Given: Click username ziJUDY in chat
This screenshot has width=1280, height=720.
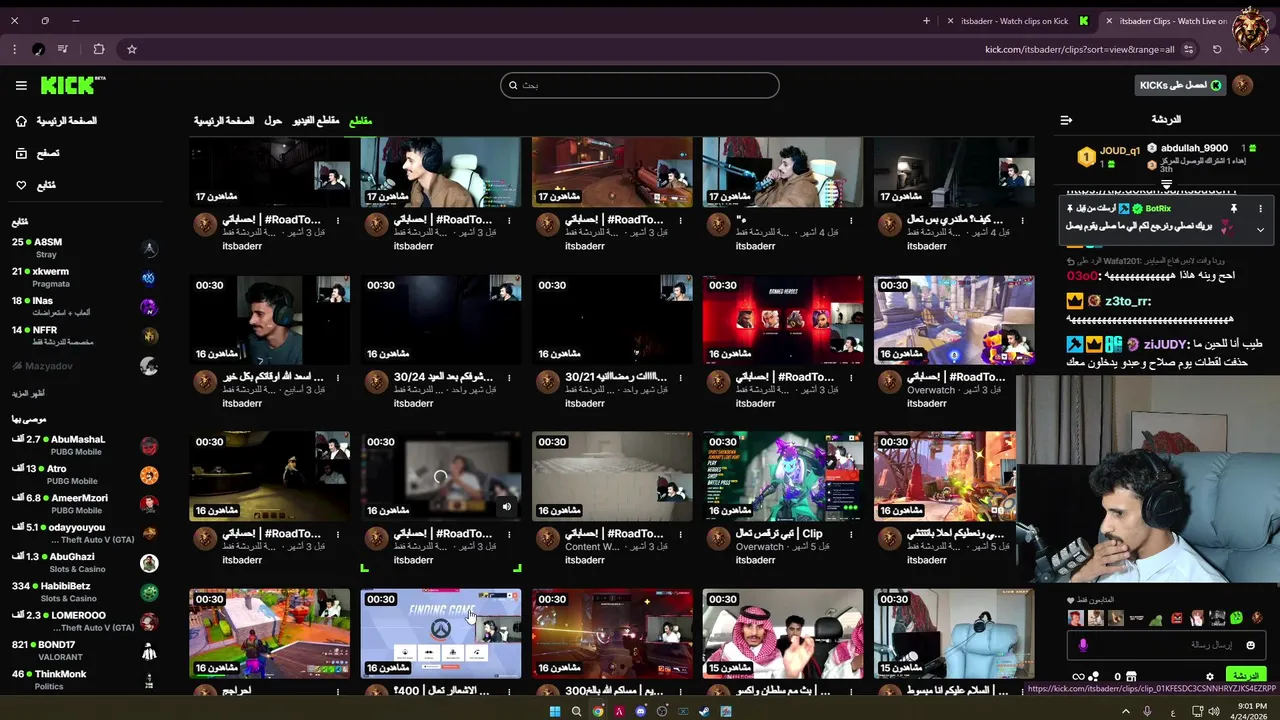Looking at the screenshot, I should click(x=1166, y=344).
